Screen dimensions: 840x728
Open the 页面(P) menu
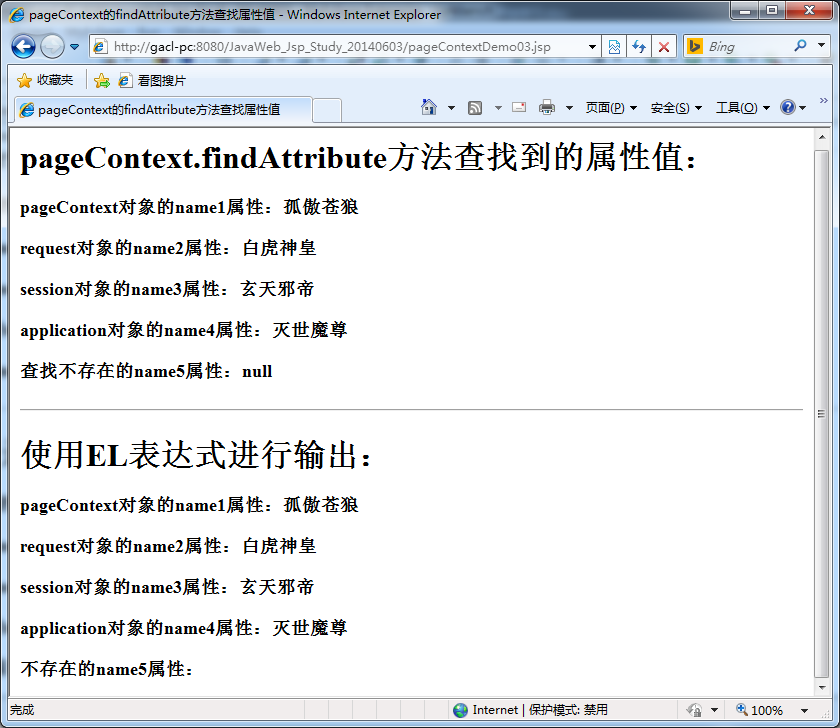pos(611,108)
